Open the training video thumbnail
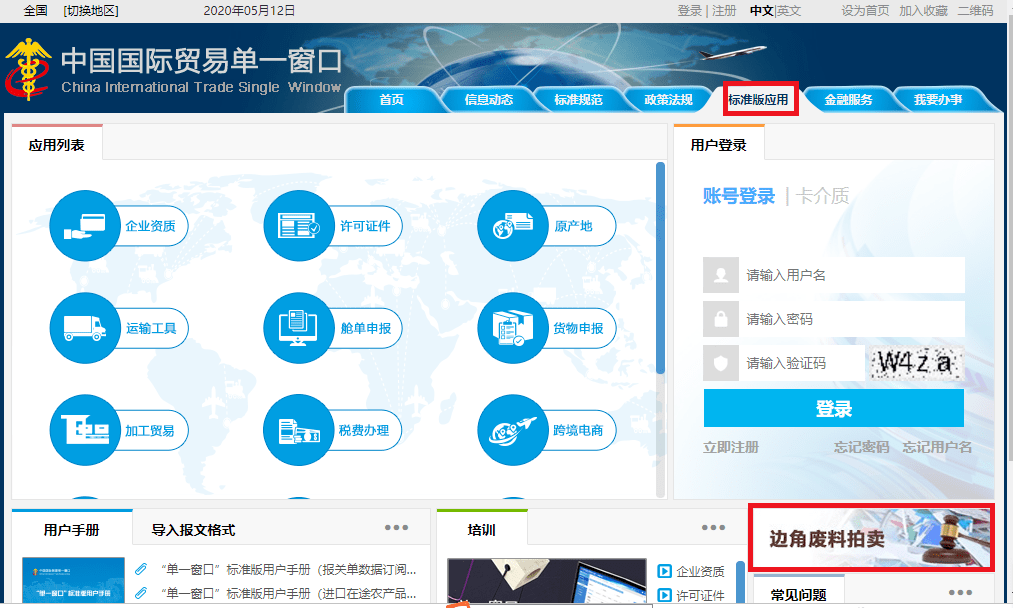Viewport: 1013px width, 608px height. 547,581
